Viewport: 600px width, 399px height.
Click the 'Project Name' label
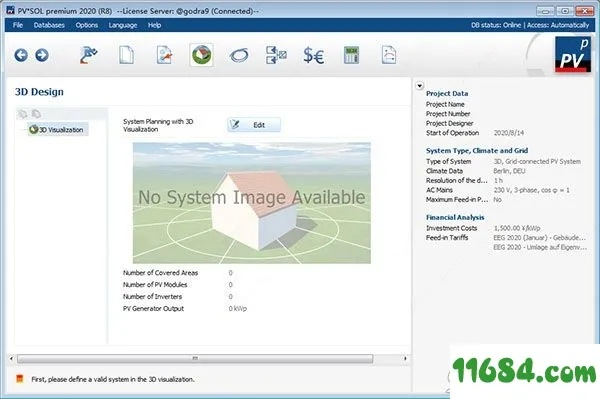[x=445, y=104]
